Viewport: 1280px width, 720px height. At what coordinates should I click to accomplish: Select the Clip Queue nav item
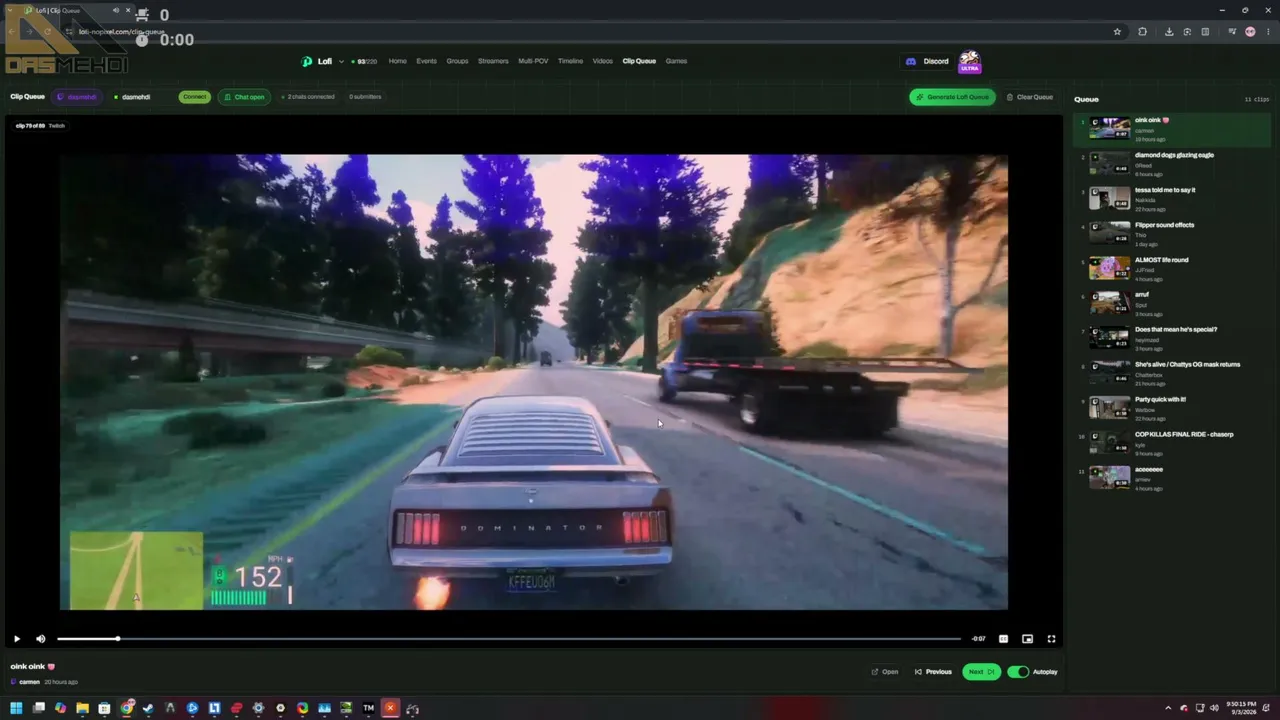coord(639,61)
